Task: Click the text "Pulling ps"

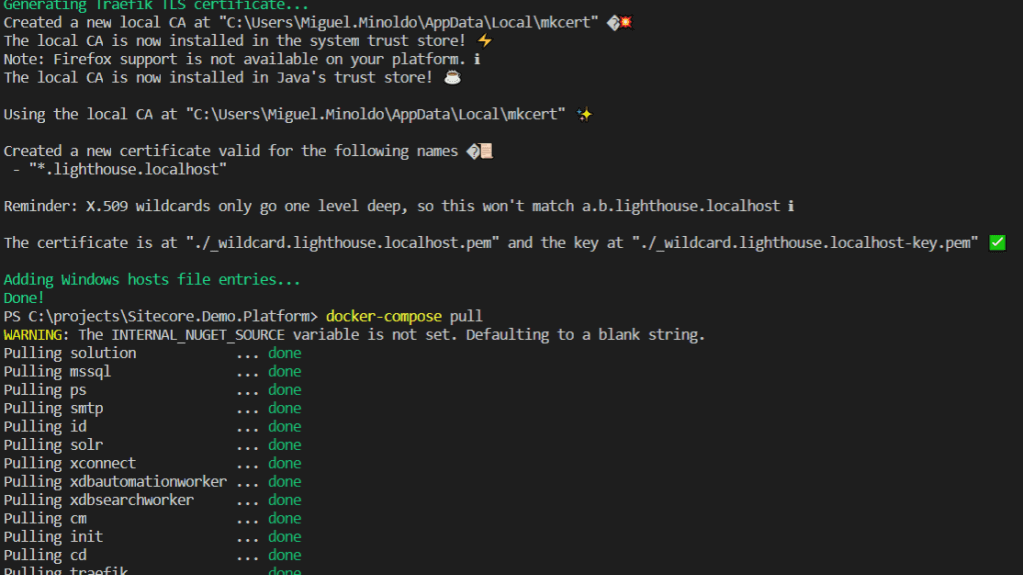Action: tap(45, 390)
